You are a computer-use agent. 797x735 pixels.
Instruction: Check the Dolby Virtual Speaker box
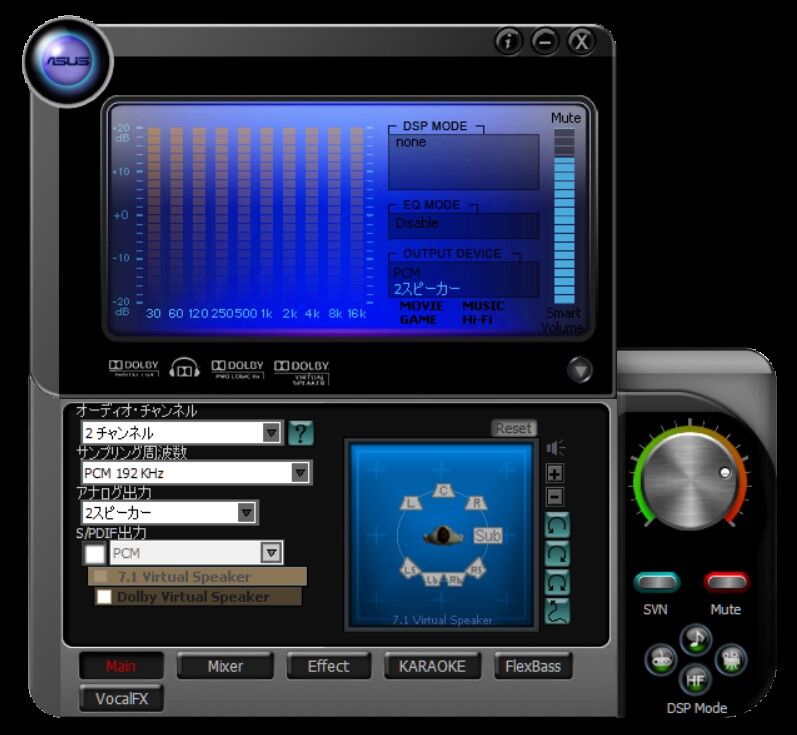click(x=104, y=596)
